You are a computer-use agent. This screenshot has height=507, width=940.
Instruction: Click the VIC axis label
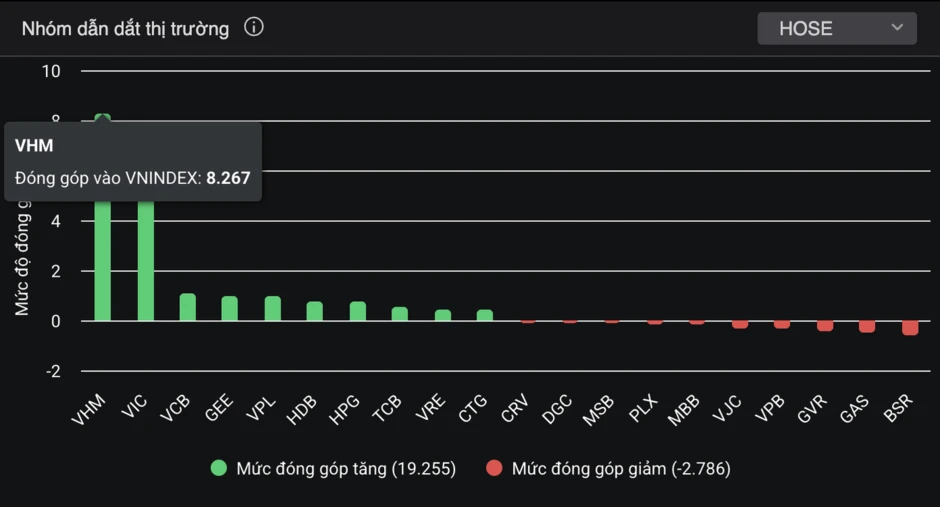[134, 406]
